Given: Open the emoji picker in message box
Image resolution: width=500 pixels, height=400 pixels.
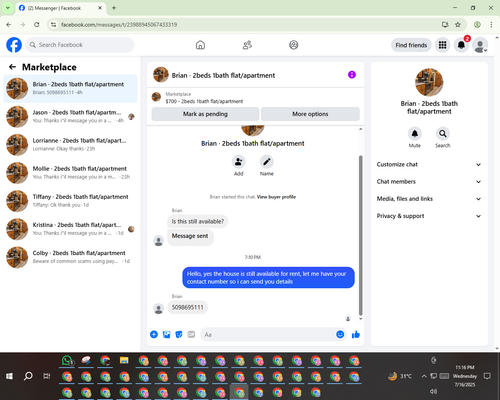Looking at the screenshot, I should tap(340, 334).
